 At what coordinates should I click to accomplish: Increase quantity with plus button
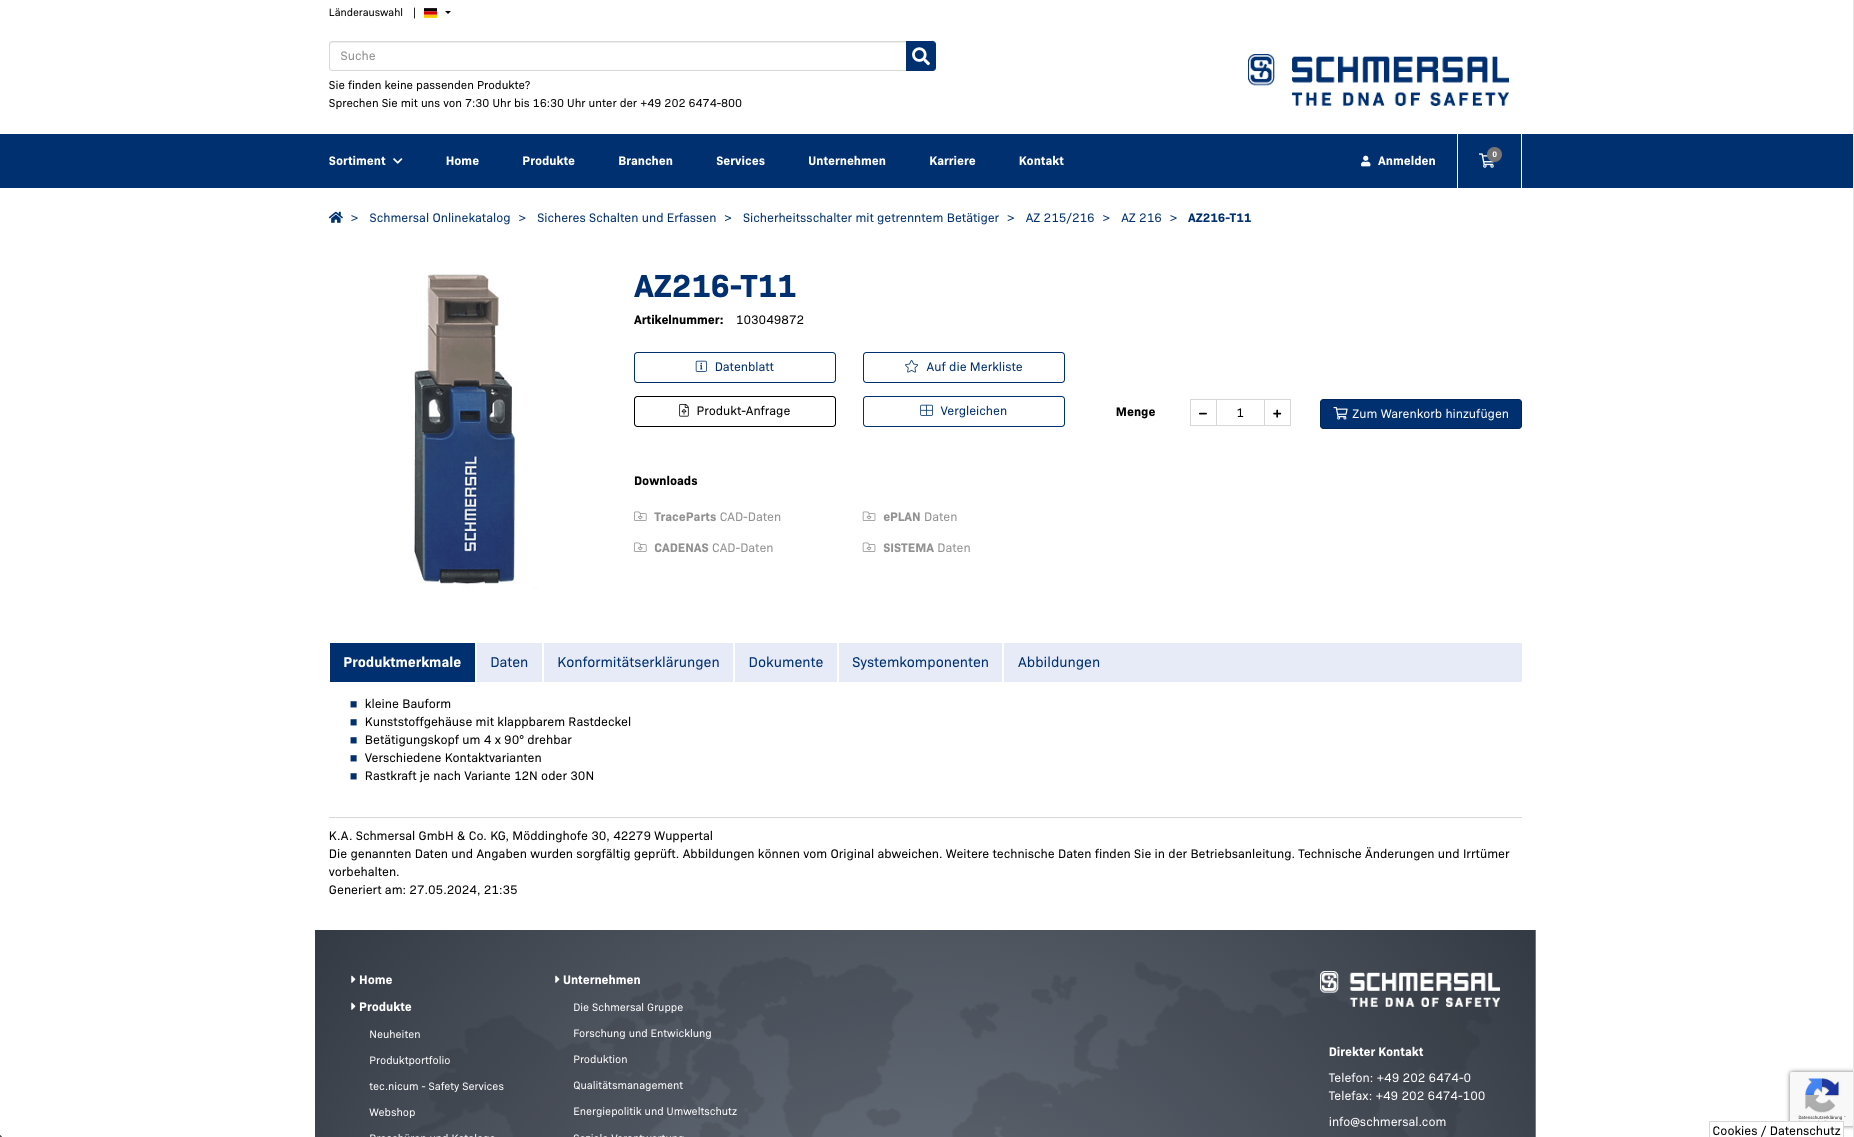tap(1277, 413)
